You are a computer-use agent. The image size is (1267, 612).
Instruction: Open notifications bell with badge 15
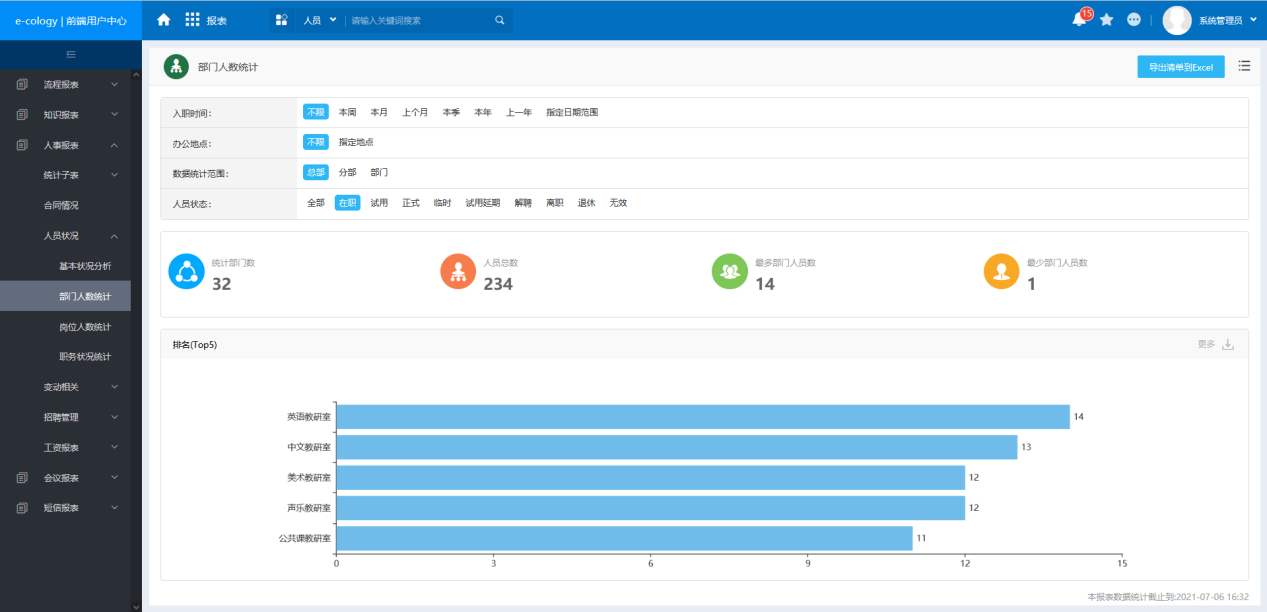1079,19
